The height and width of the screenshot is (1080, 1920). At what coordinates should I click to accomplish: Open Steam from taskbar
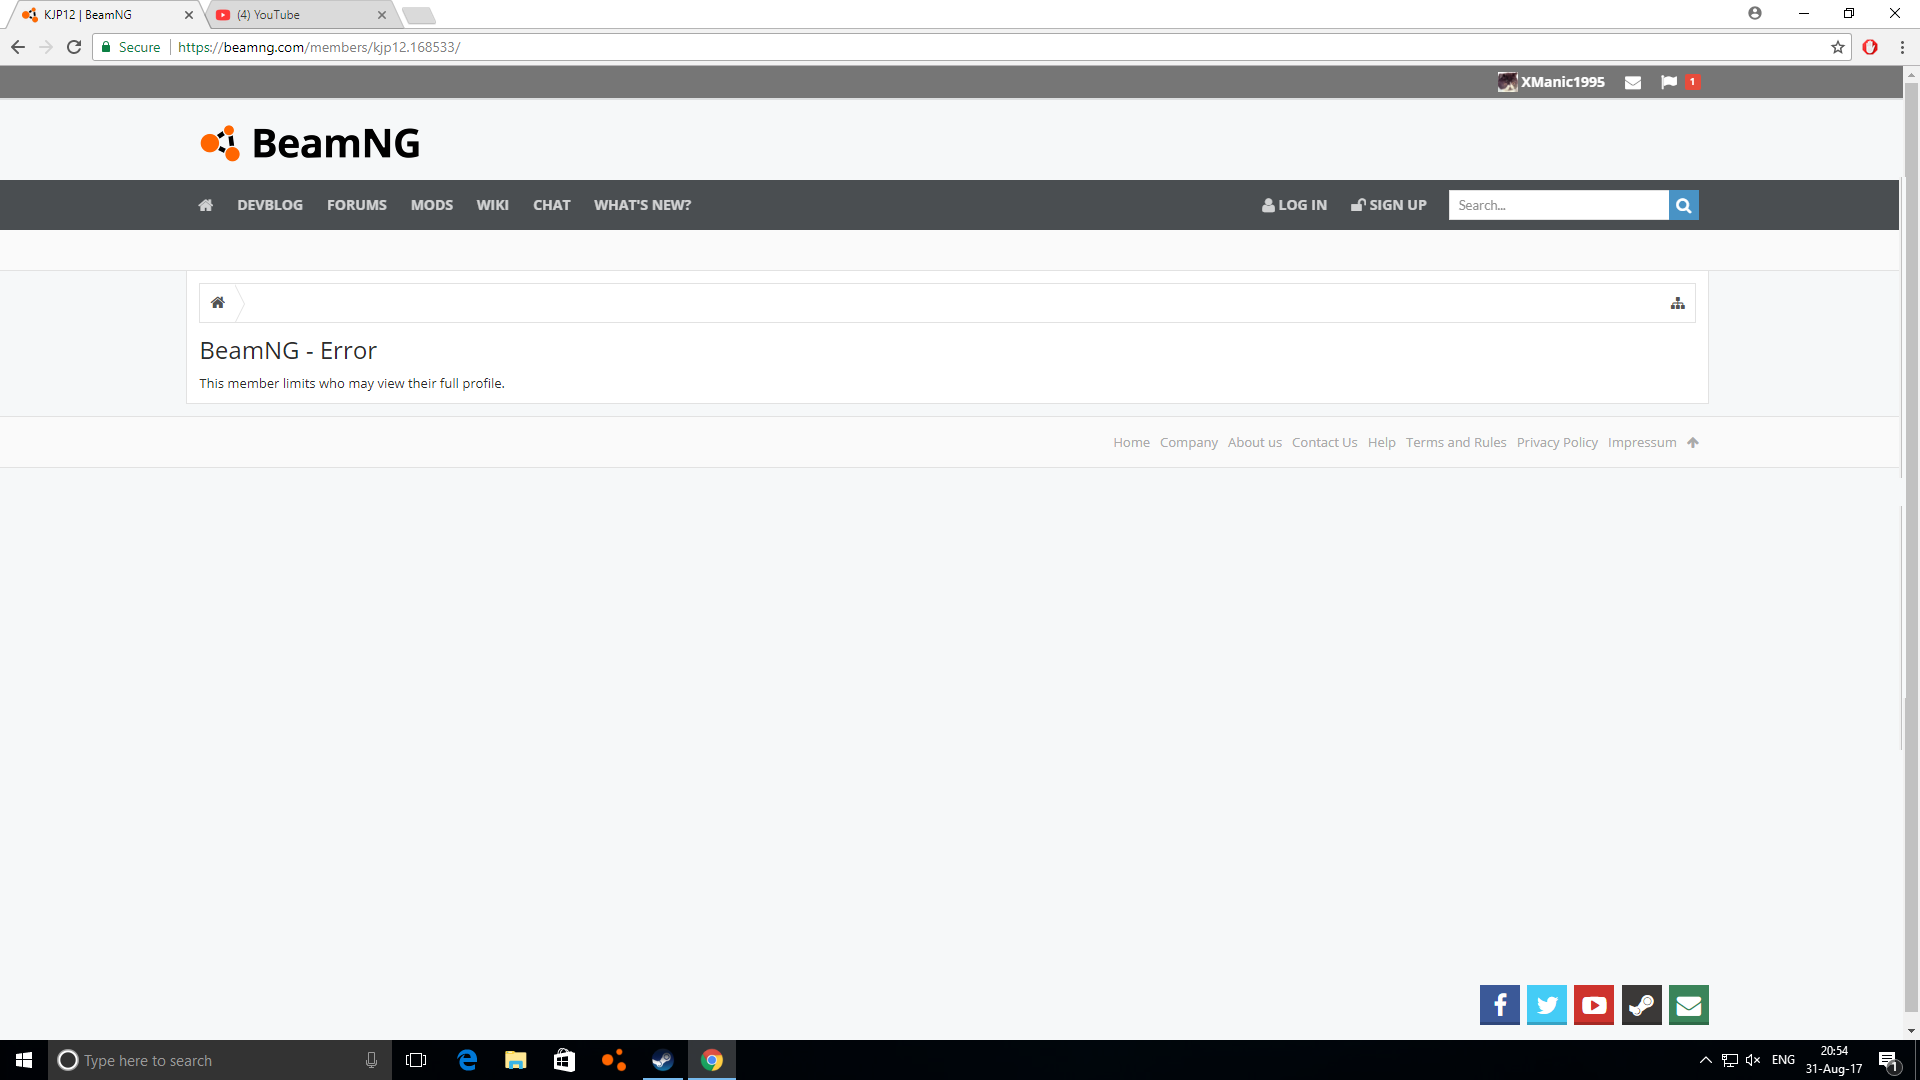tap(662, 1060)
